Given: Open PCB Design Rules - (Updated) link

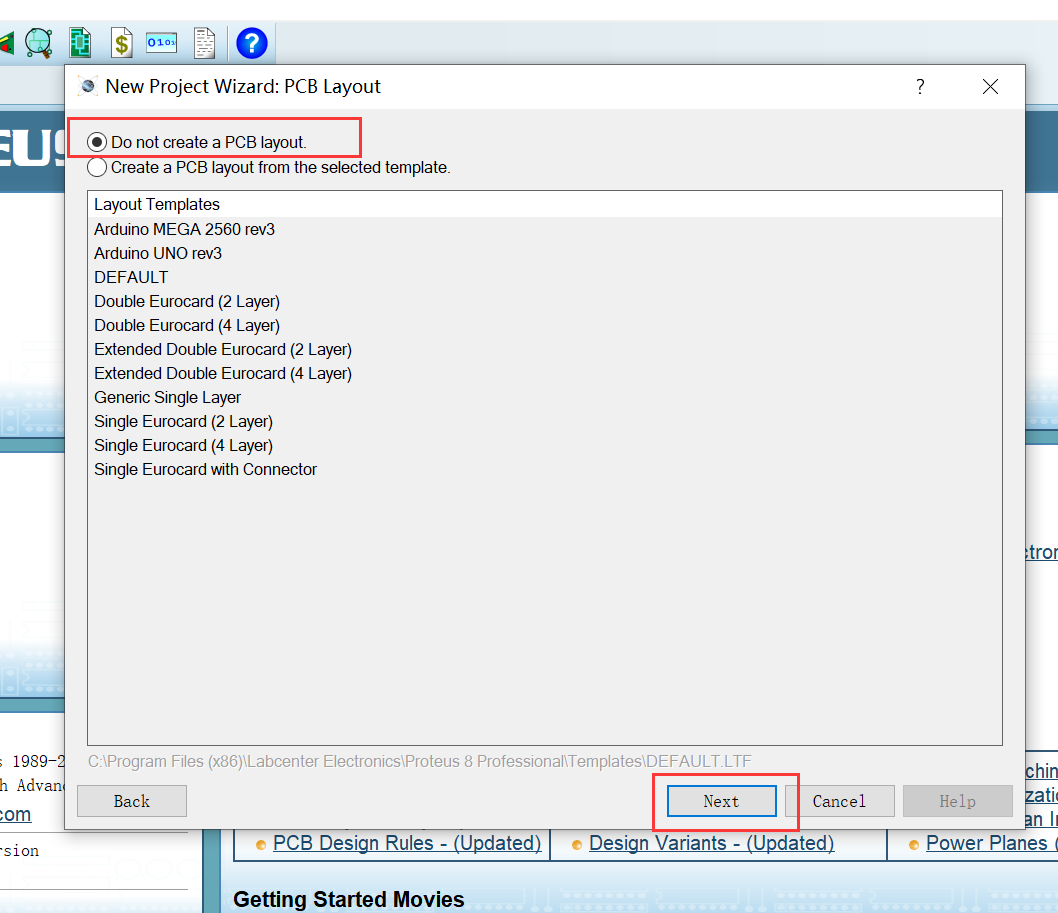Looking at the screenshot, I should [407, 843].
